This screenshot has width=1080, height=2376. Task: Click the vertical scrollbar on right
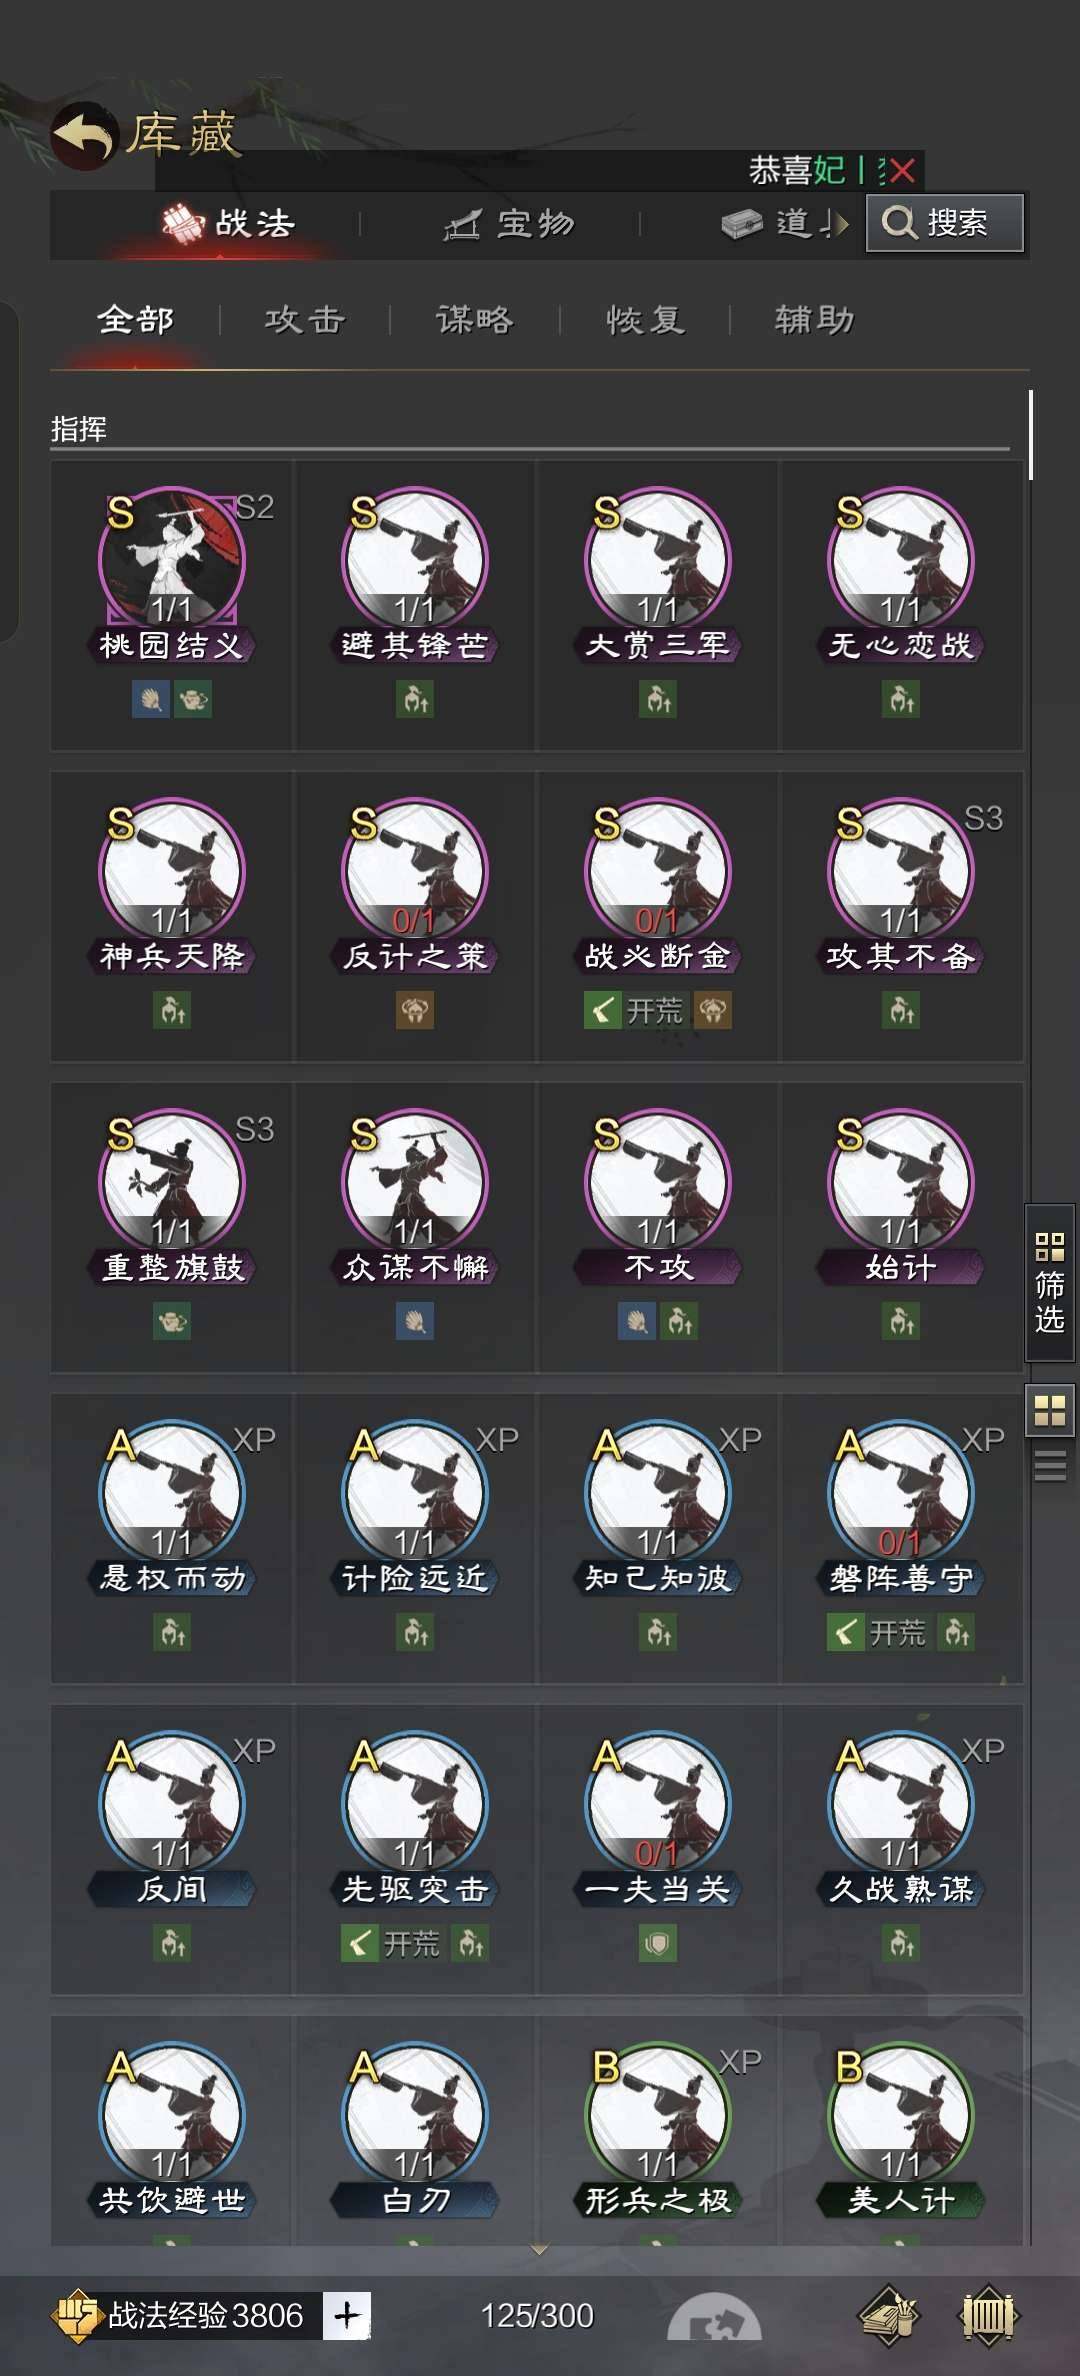pos(1030,435)
